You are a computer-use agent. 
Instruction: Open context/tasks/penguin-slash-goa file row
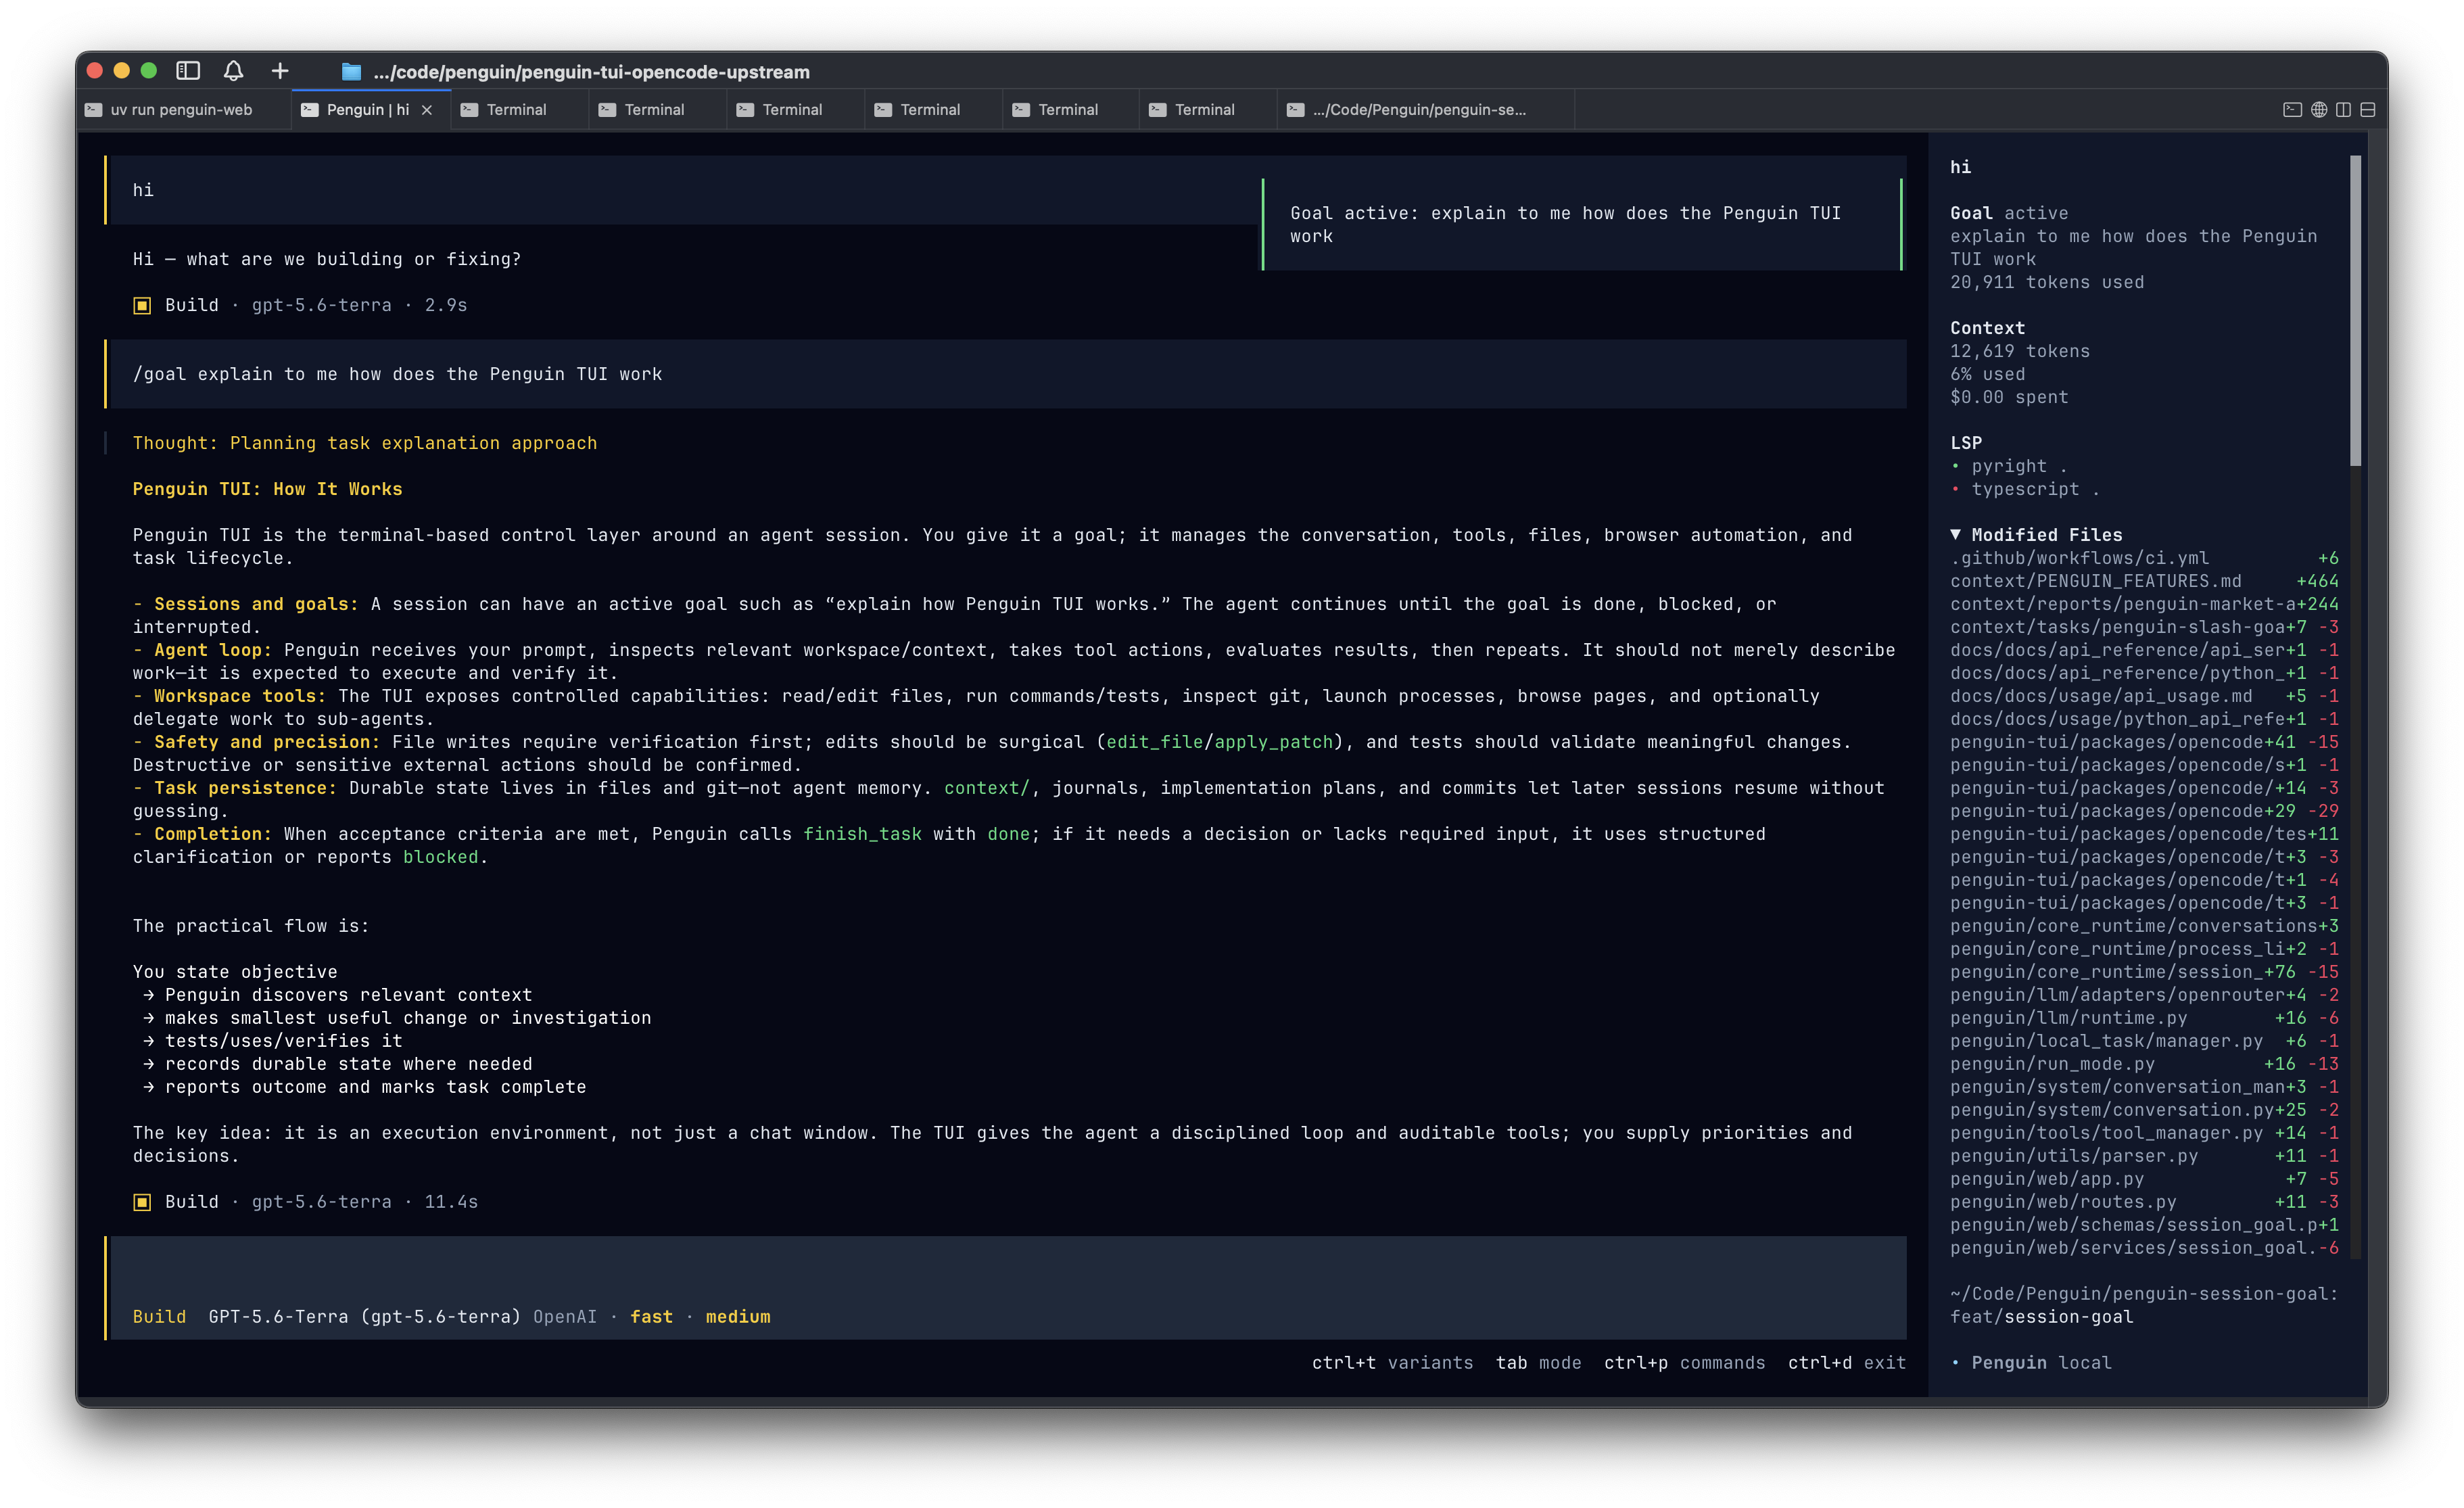[2144, 627]
